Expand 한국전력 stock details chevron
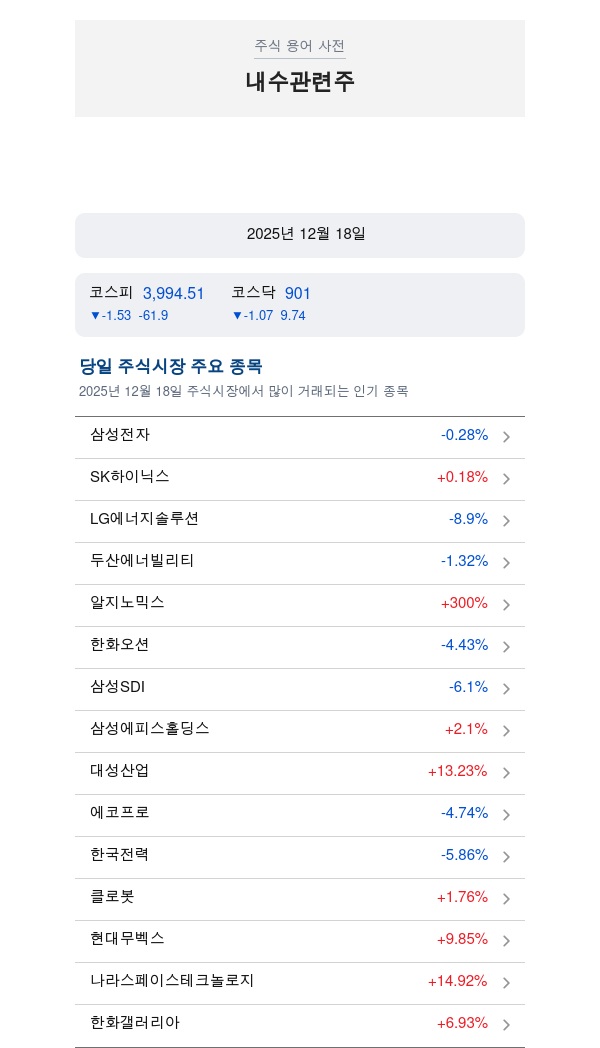Image resolution: width=600 pixels, height=1048 pixels. click(x=506, y=857)
